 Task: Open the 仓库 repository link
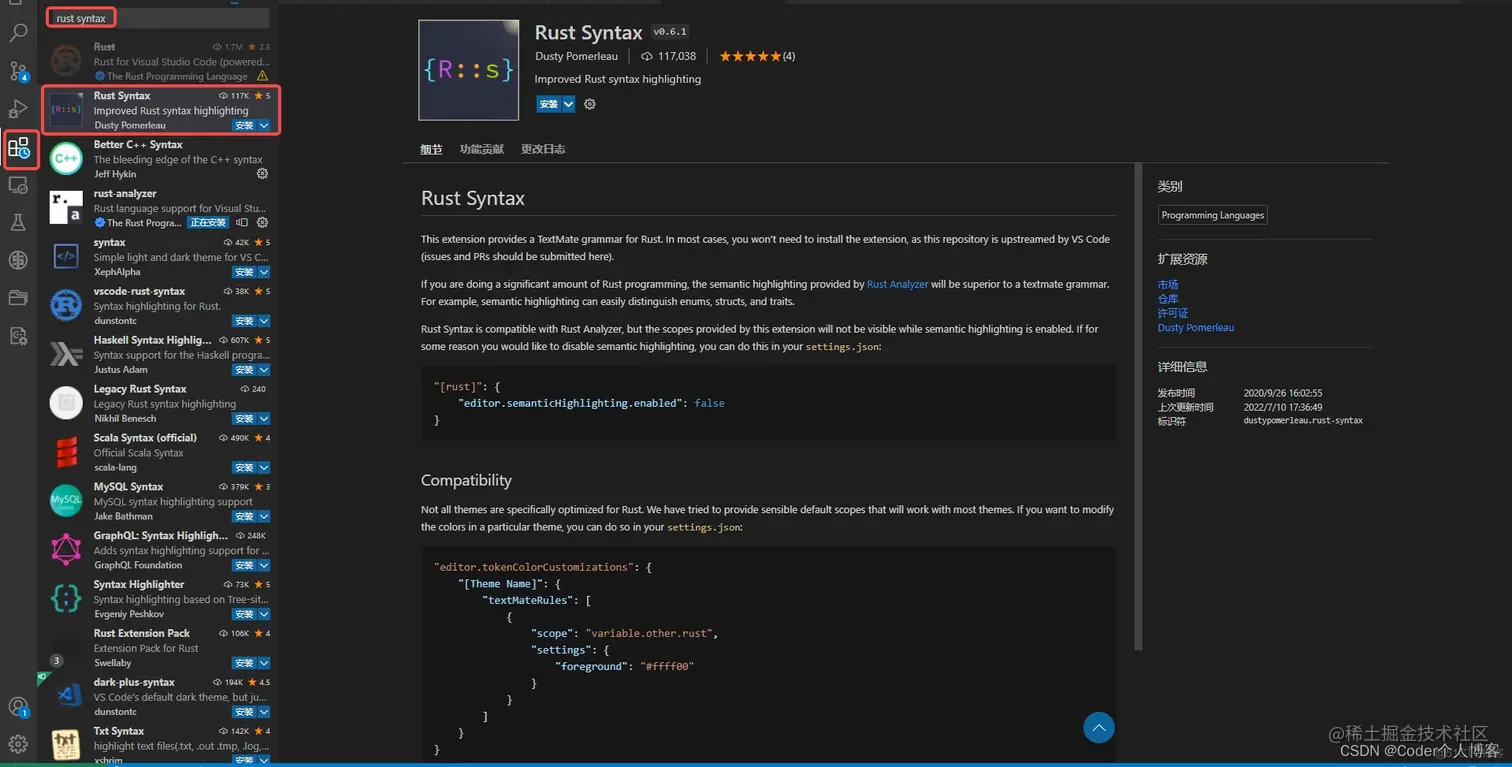coord(1168,299)
